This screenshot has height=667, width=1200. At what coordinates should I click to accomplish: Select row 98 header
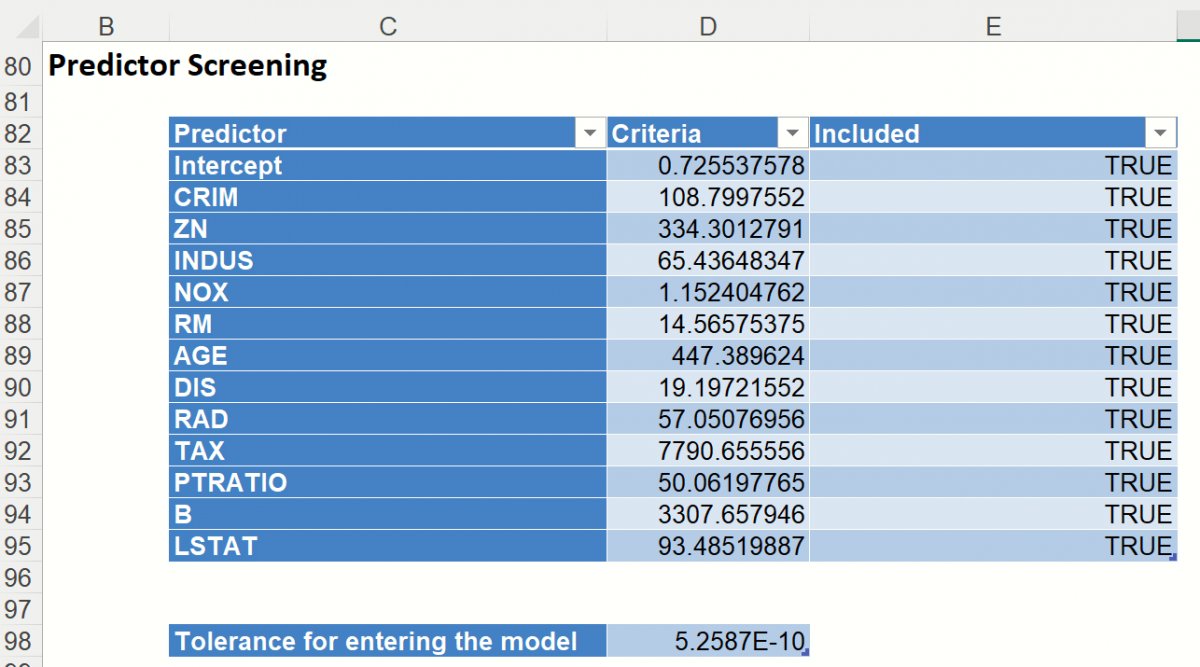click(19, 641)
